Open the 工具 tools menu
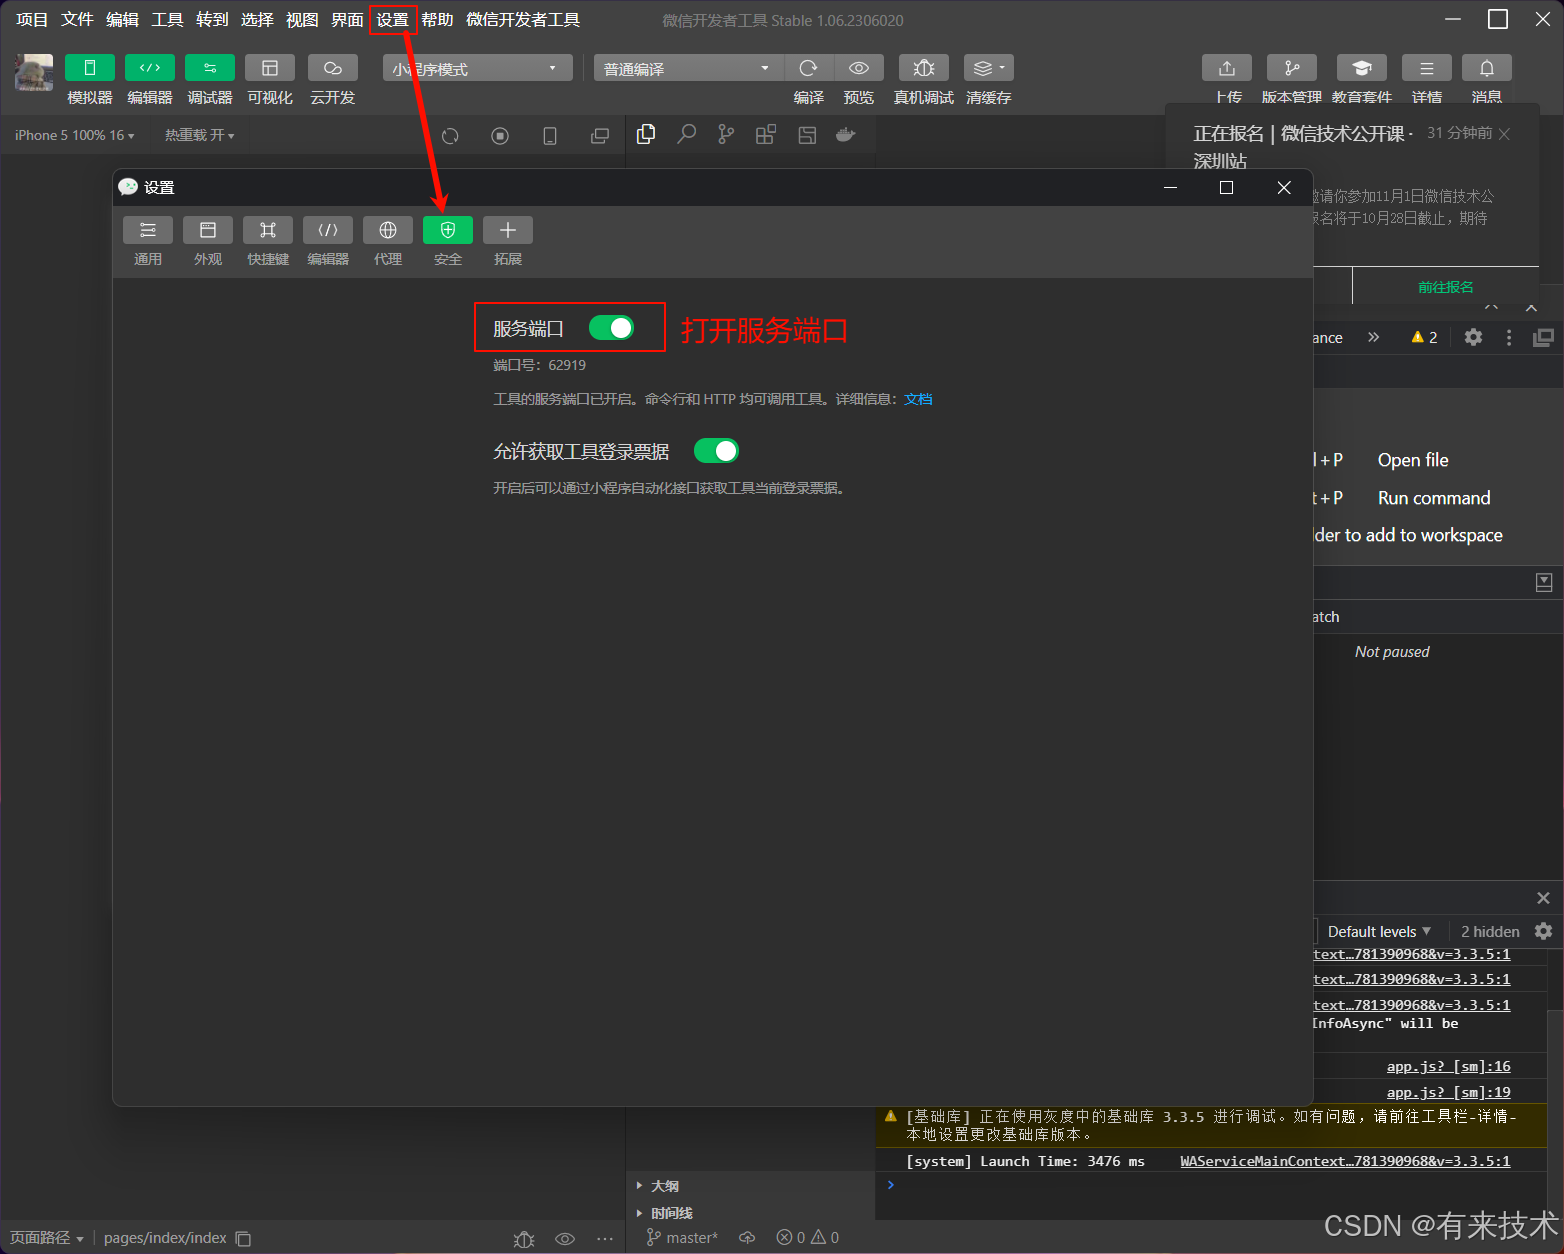This screenshot has width=1564, height=1254. pos(167,20)
